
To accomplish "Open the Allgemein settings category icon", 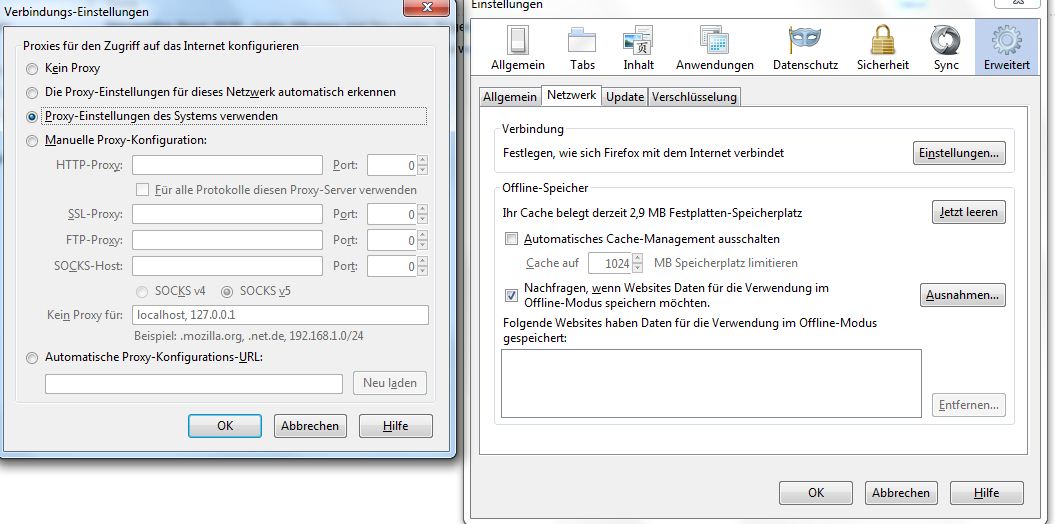I will tap(517, 47).
